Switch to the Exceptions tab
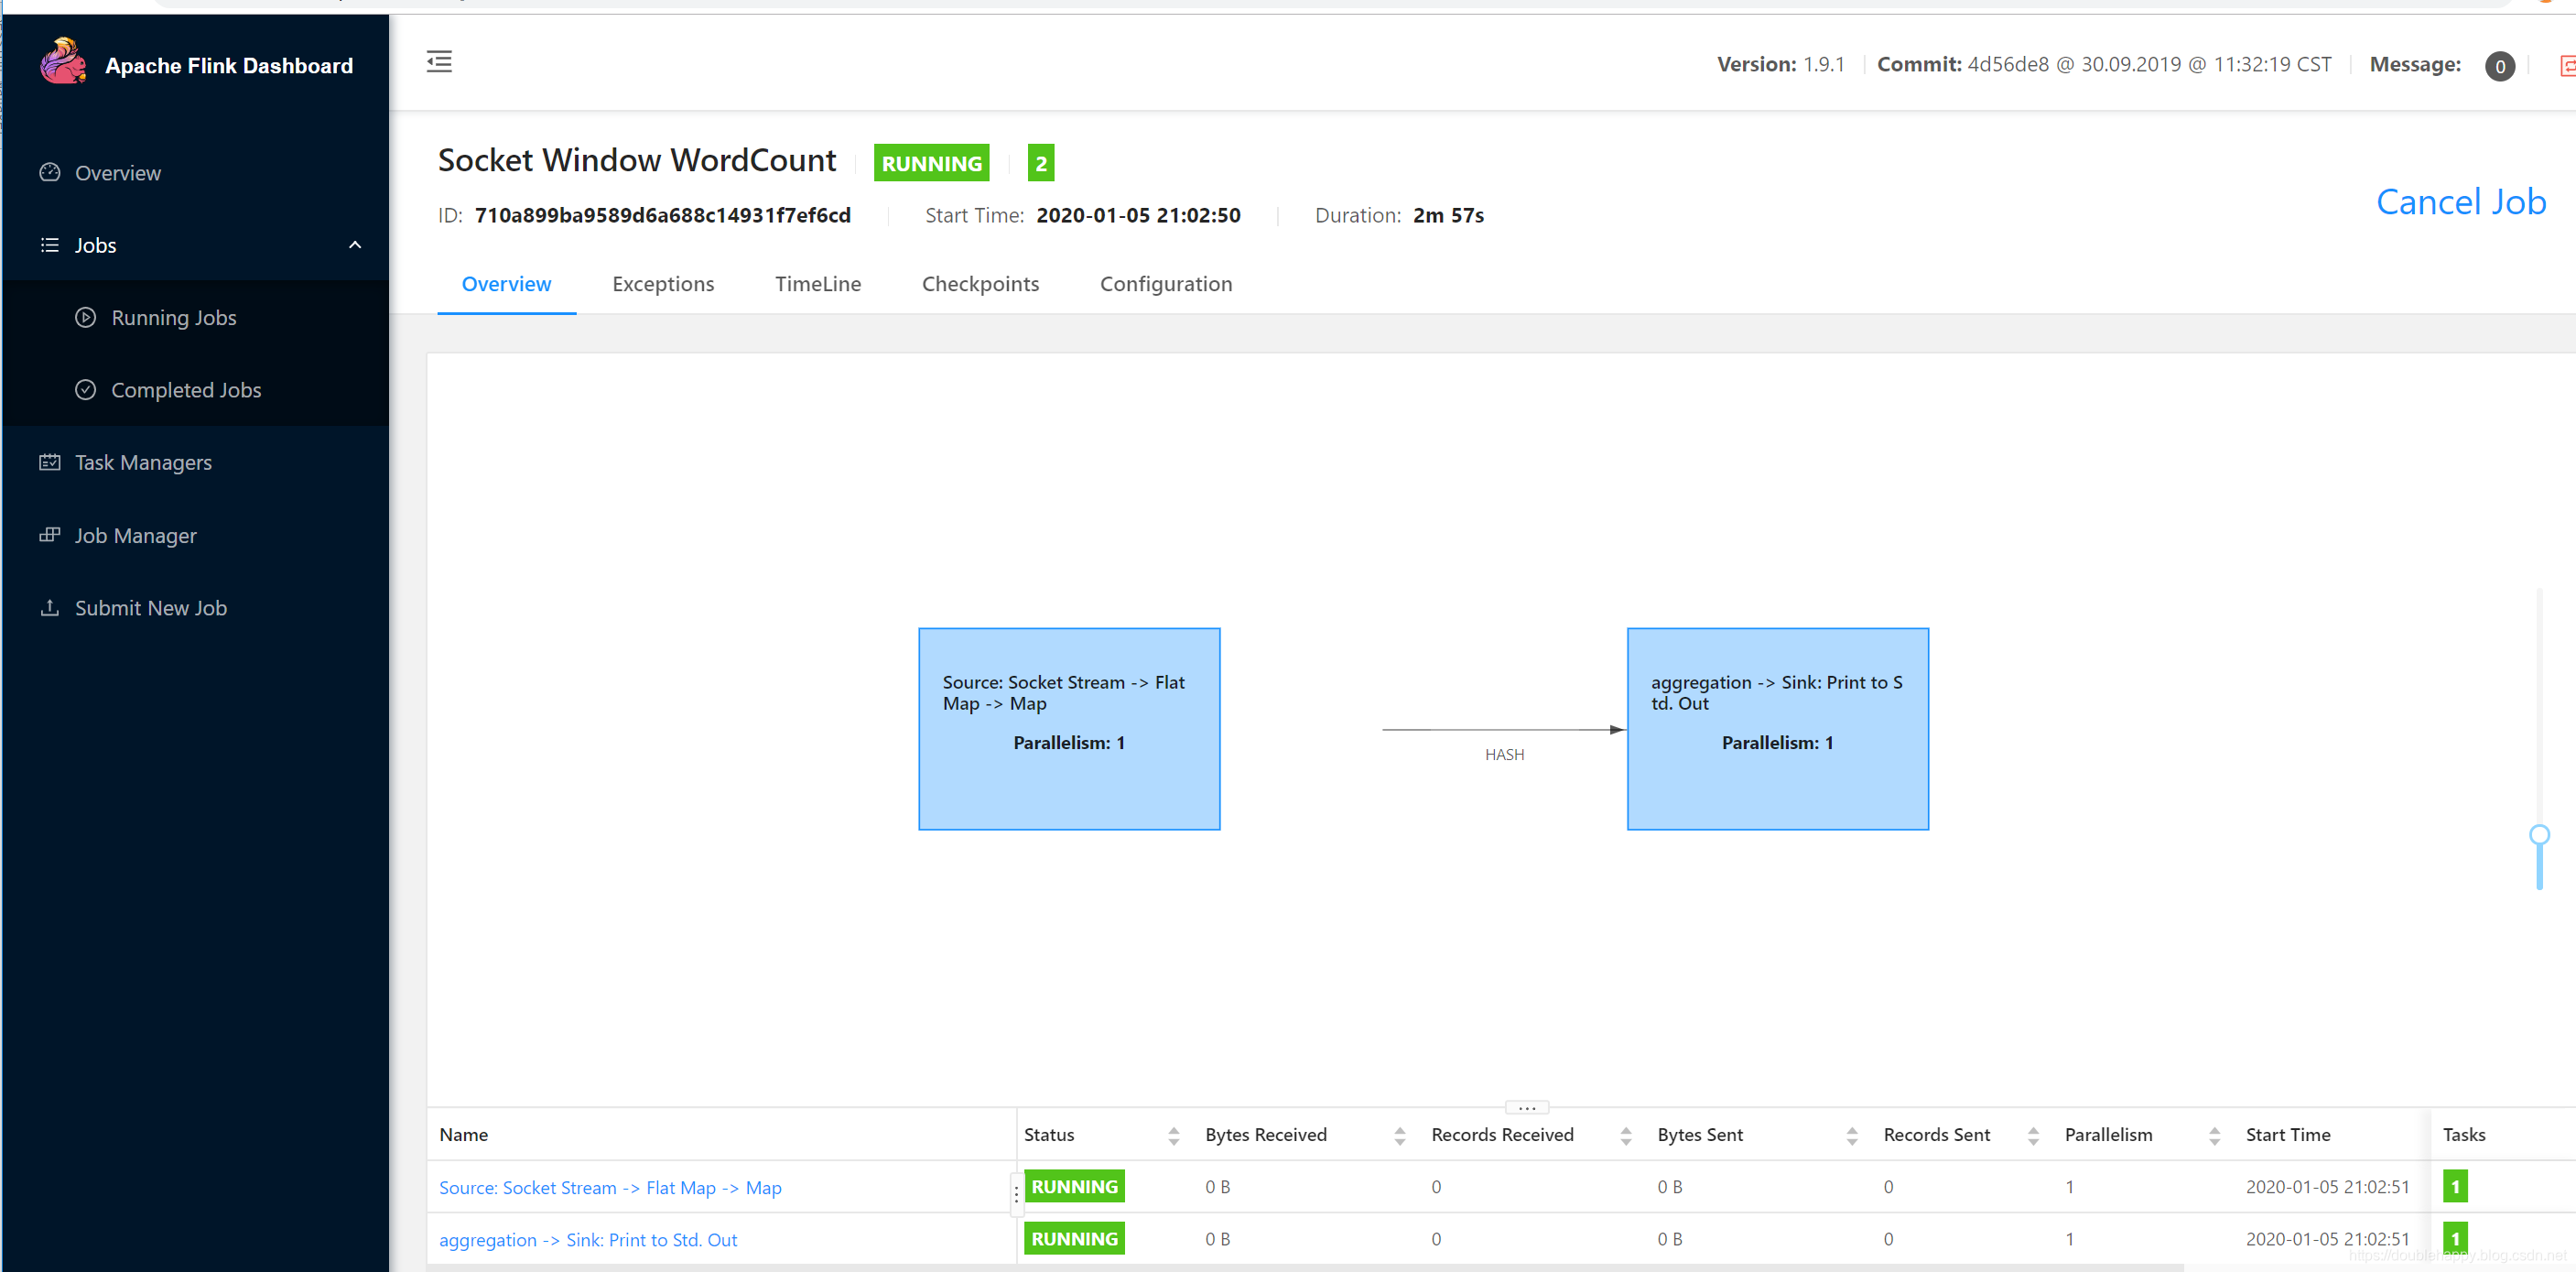 click(663, 284)
